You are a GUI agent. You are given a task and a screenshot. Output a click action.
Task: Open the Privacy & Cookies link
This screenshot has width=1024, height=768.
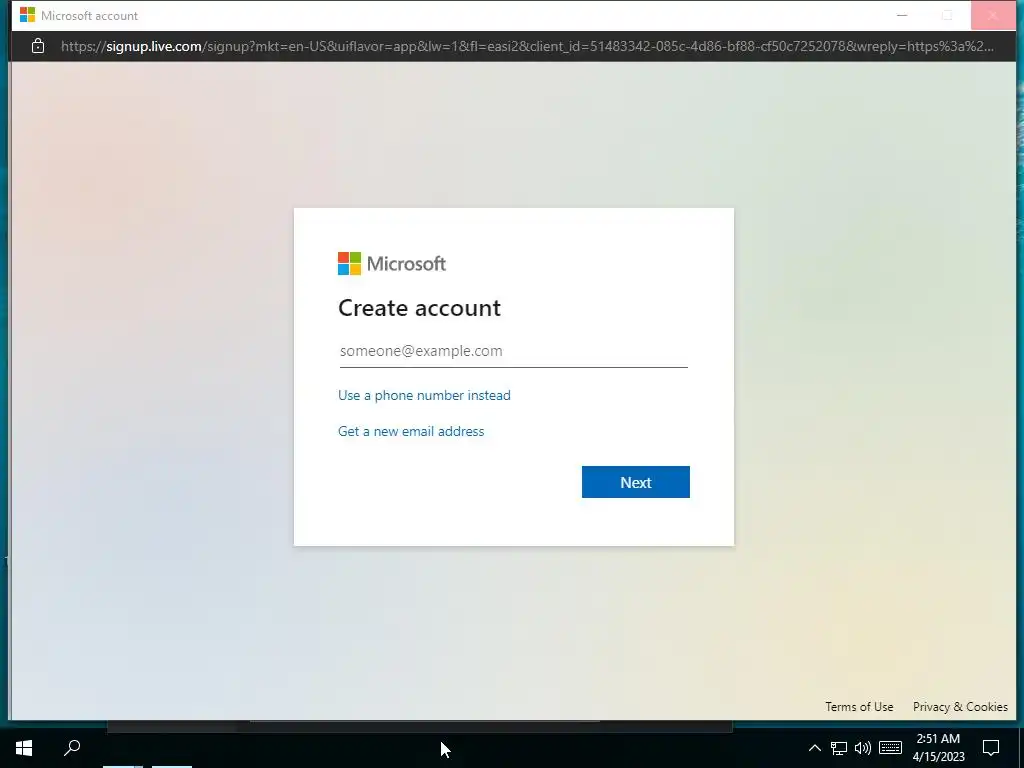click(960, 707)
